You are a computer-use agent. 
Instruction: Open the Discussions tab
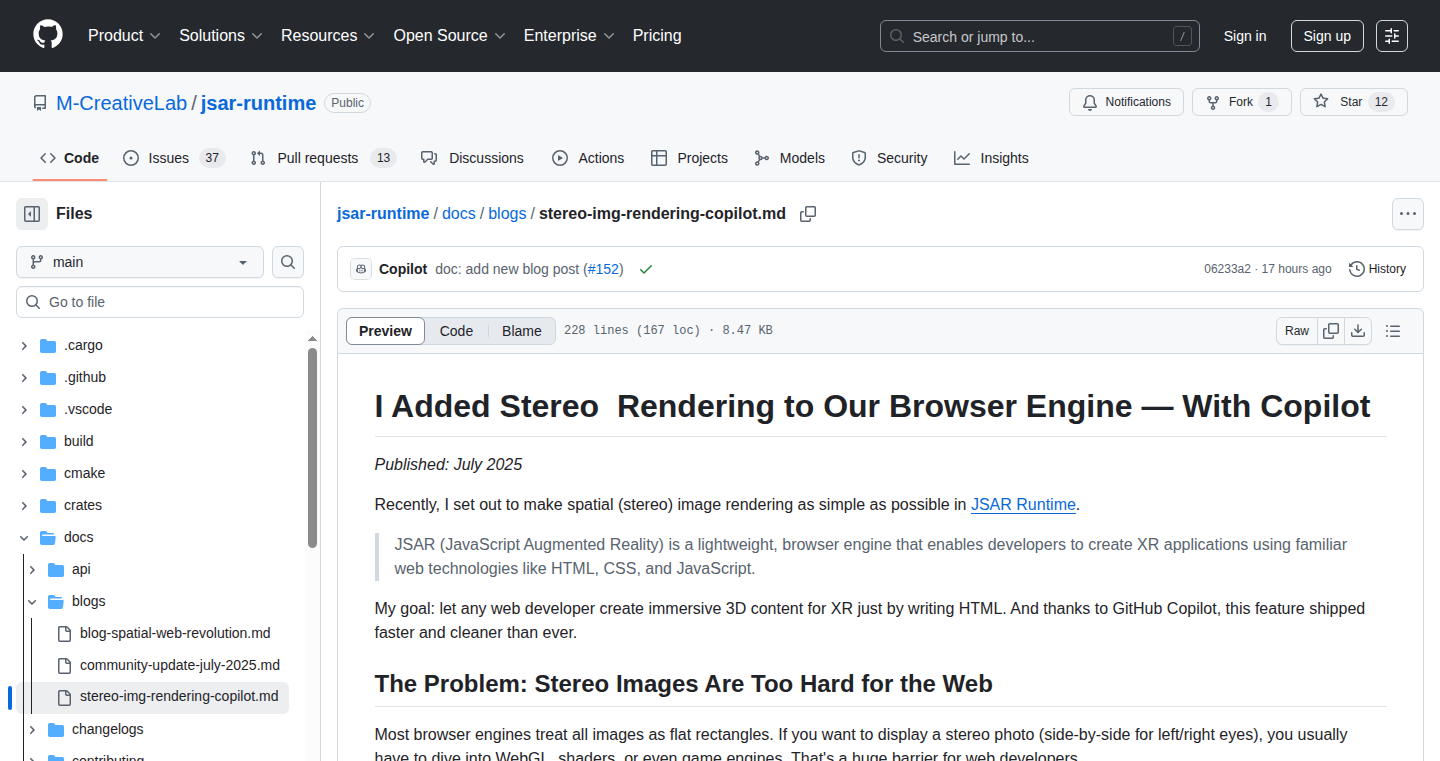click(x=472, y=158)
